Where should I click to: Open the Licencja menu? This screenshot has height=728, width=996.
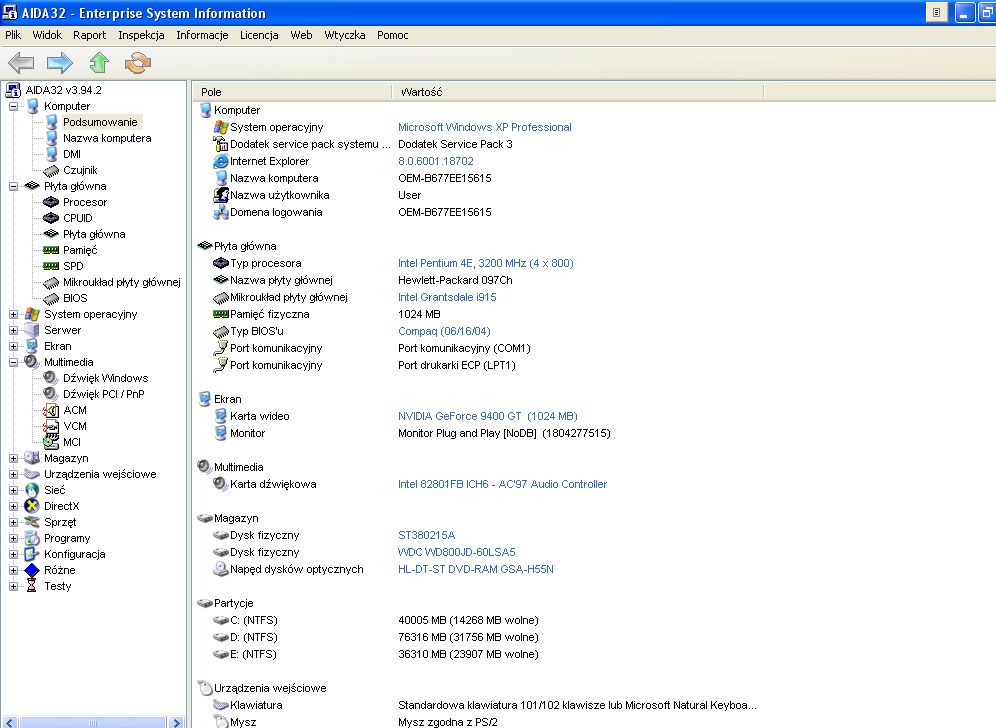259,35
